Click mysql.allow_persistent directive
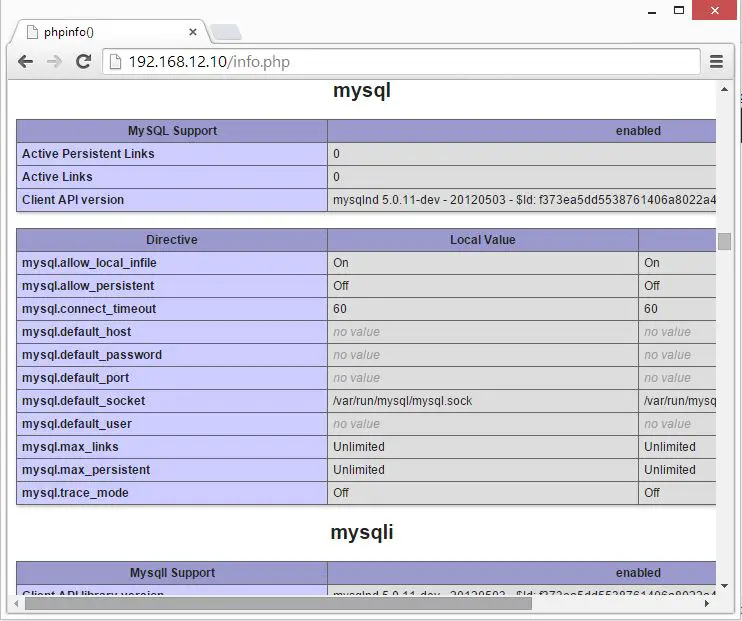 point(88,286)
